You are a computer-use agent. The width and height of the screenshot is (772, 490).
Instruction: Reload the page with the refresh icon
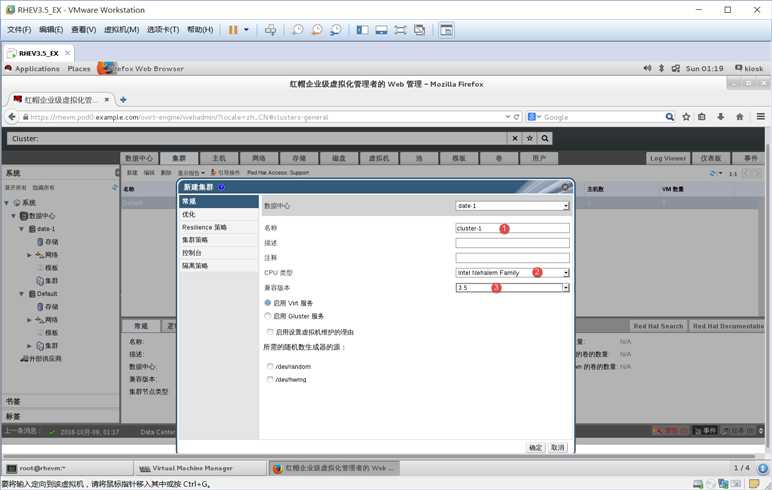click(x=516, y=117)
